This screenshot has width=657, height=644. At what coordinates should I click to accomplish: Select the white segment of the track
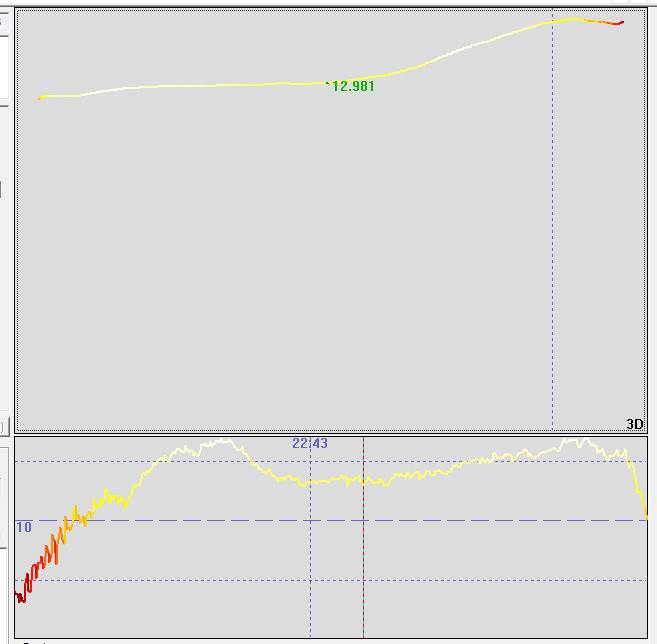tap(110, 90)
